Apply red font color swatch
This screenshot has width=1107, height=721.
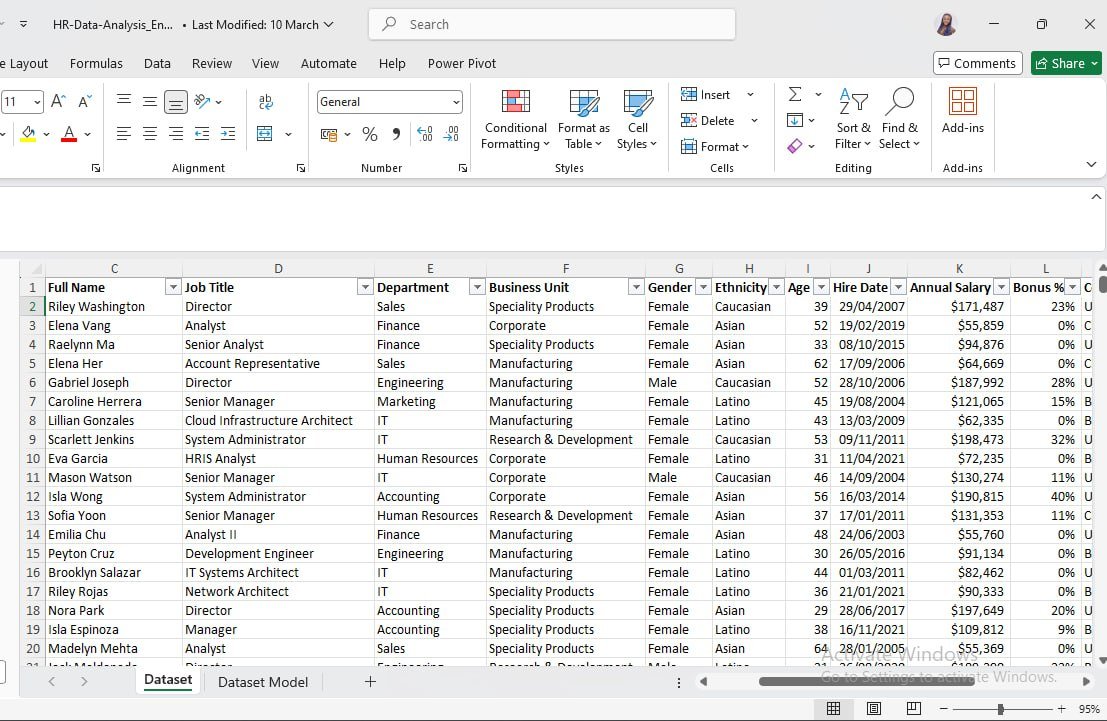tap(69, 133)
